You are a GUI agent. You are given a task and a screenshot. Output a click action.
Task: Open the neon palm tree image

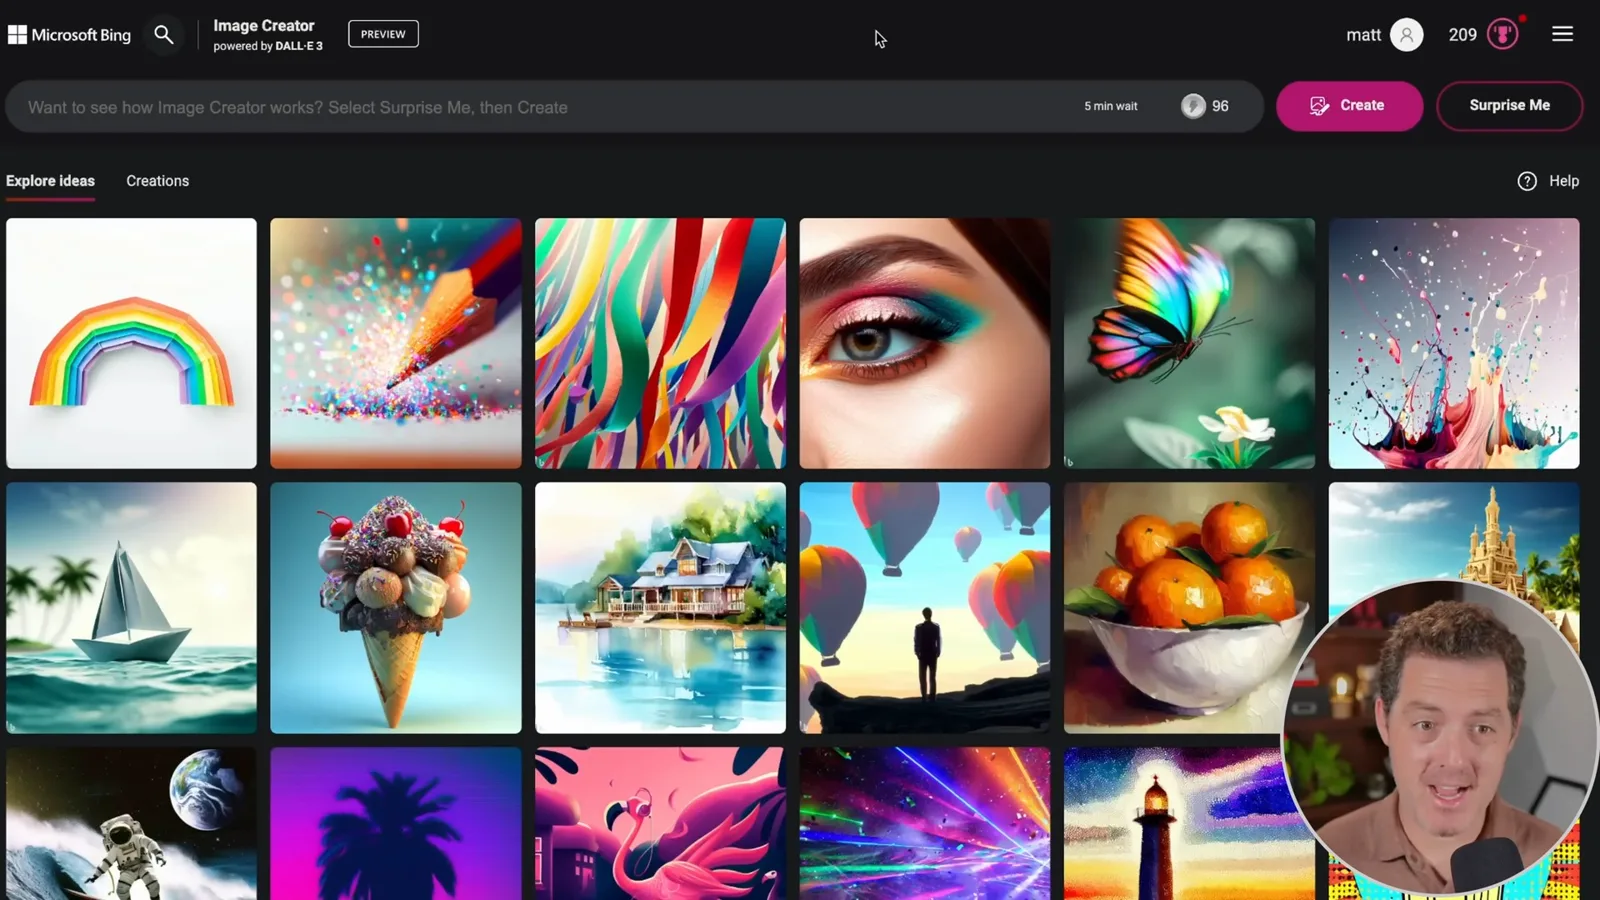pyautogui.click(x=396, y=824)
